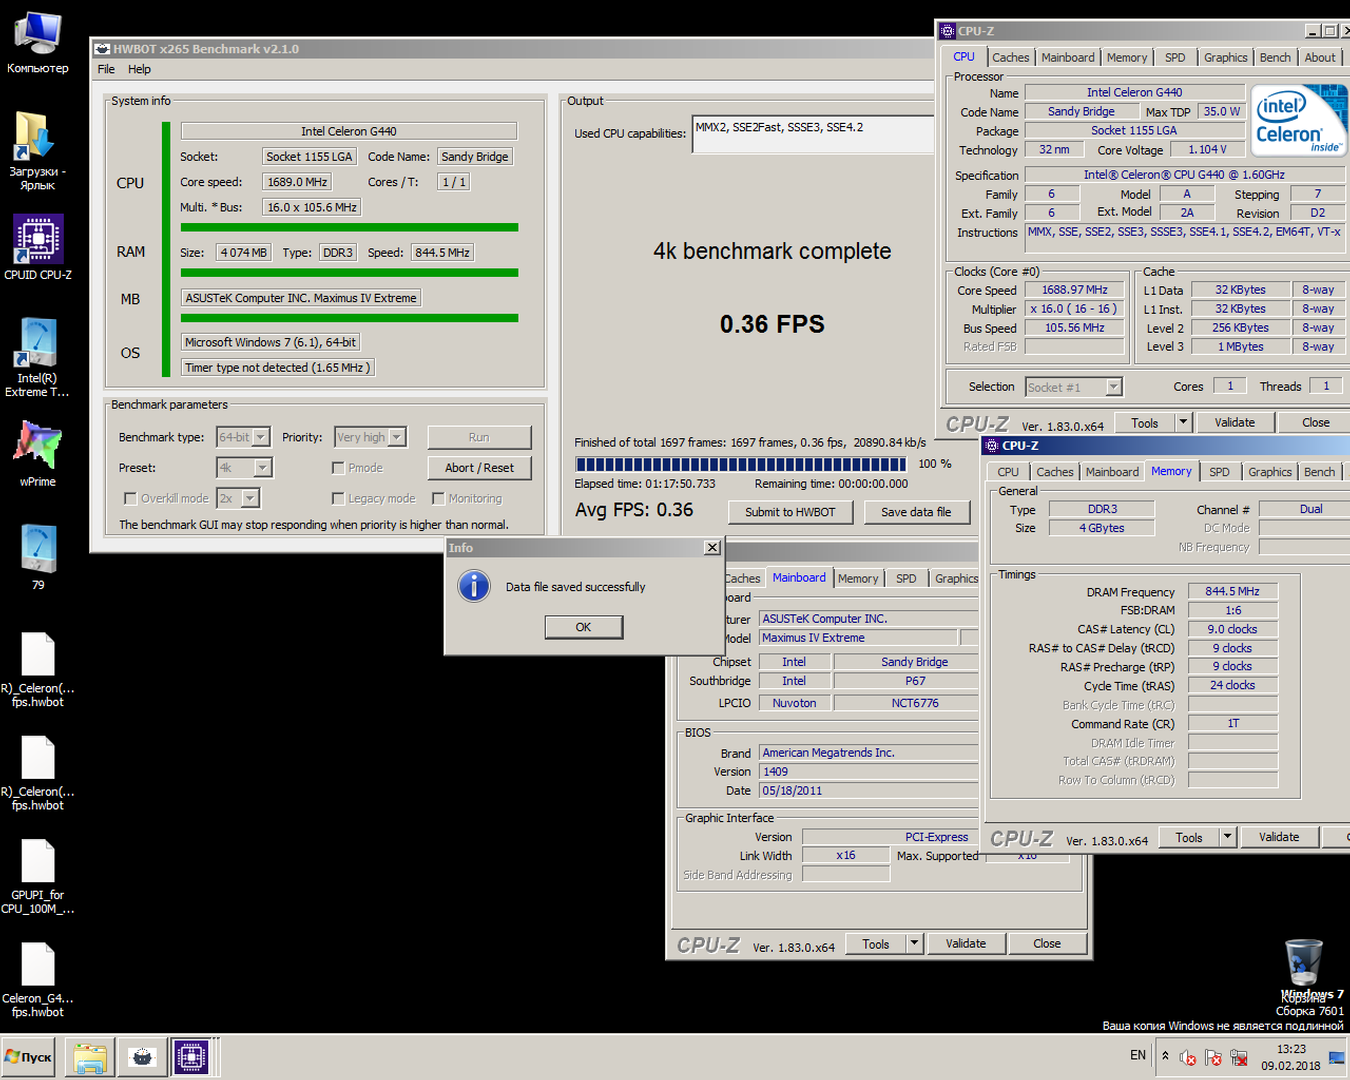Click the BIOS Version 1409 value
Screen dimensions: 1350x1080
[x=868, y=772]
